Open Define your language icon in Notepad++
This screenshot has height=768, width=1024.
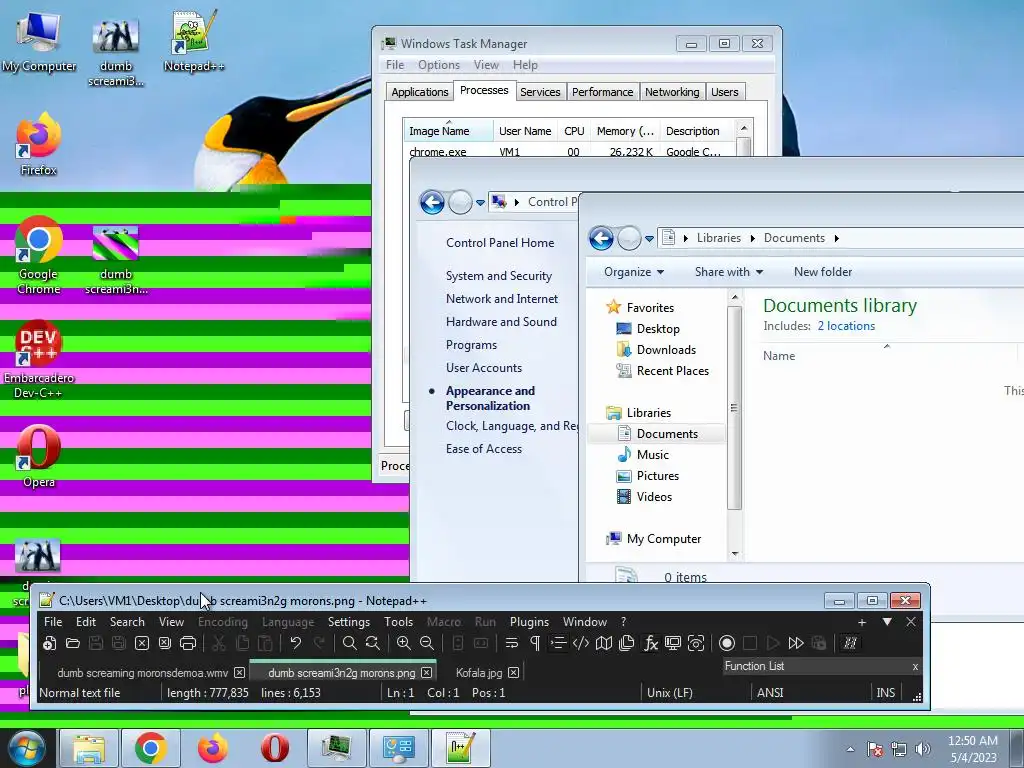tap(581, 643)
